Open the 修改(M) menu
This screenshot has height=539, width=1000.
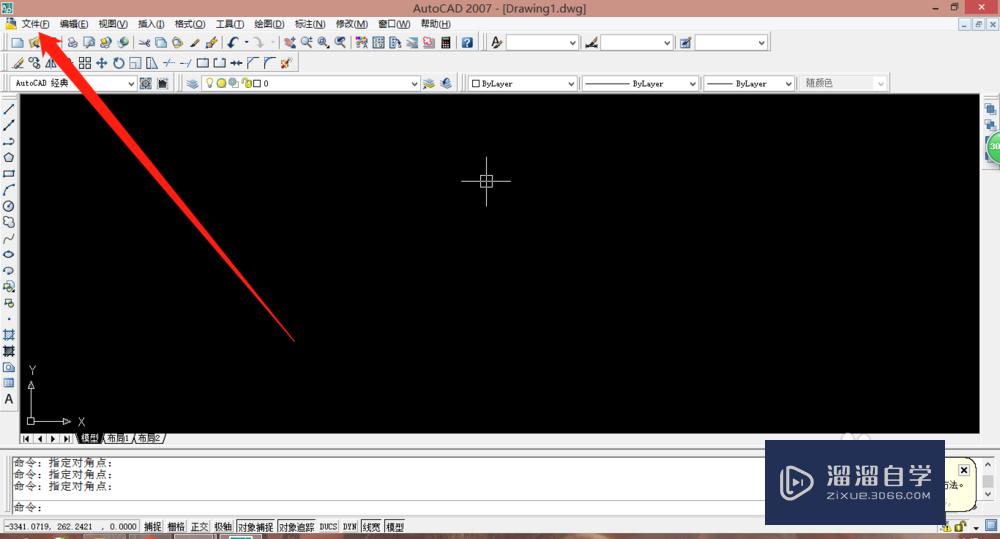click(352, 24)
